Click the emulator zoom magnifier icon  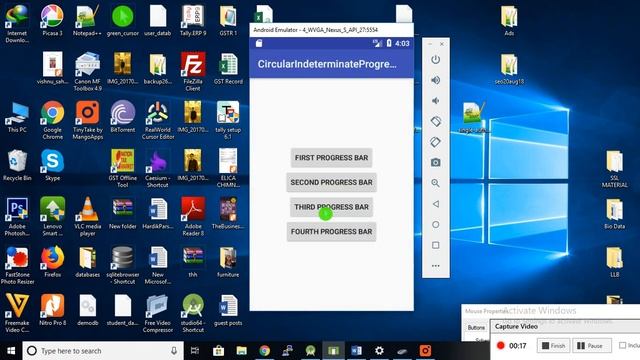click(436, 183)
